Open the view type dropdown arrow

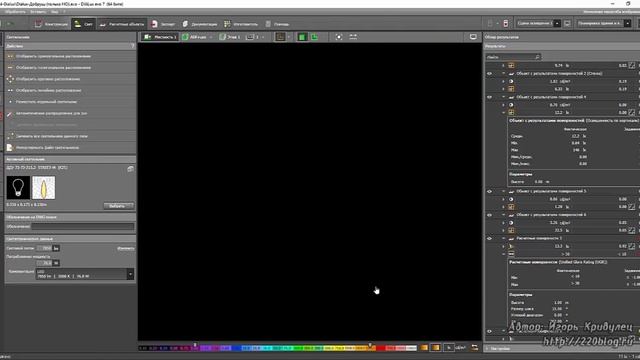pos(289,37)
